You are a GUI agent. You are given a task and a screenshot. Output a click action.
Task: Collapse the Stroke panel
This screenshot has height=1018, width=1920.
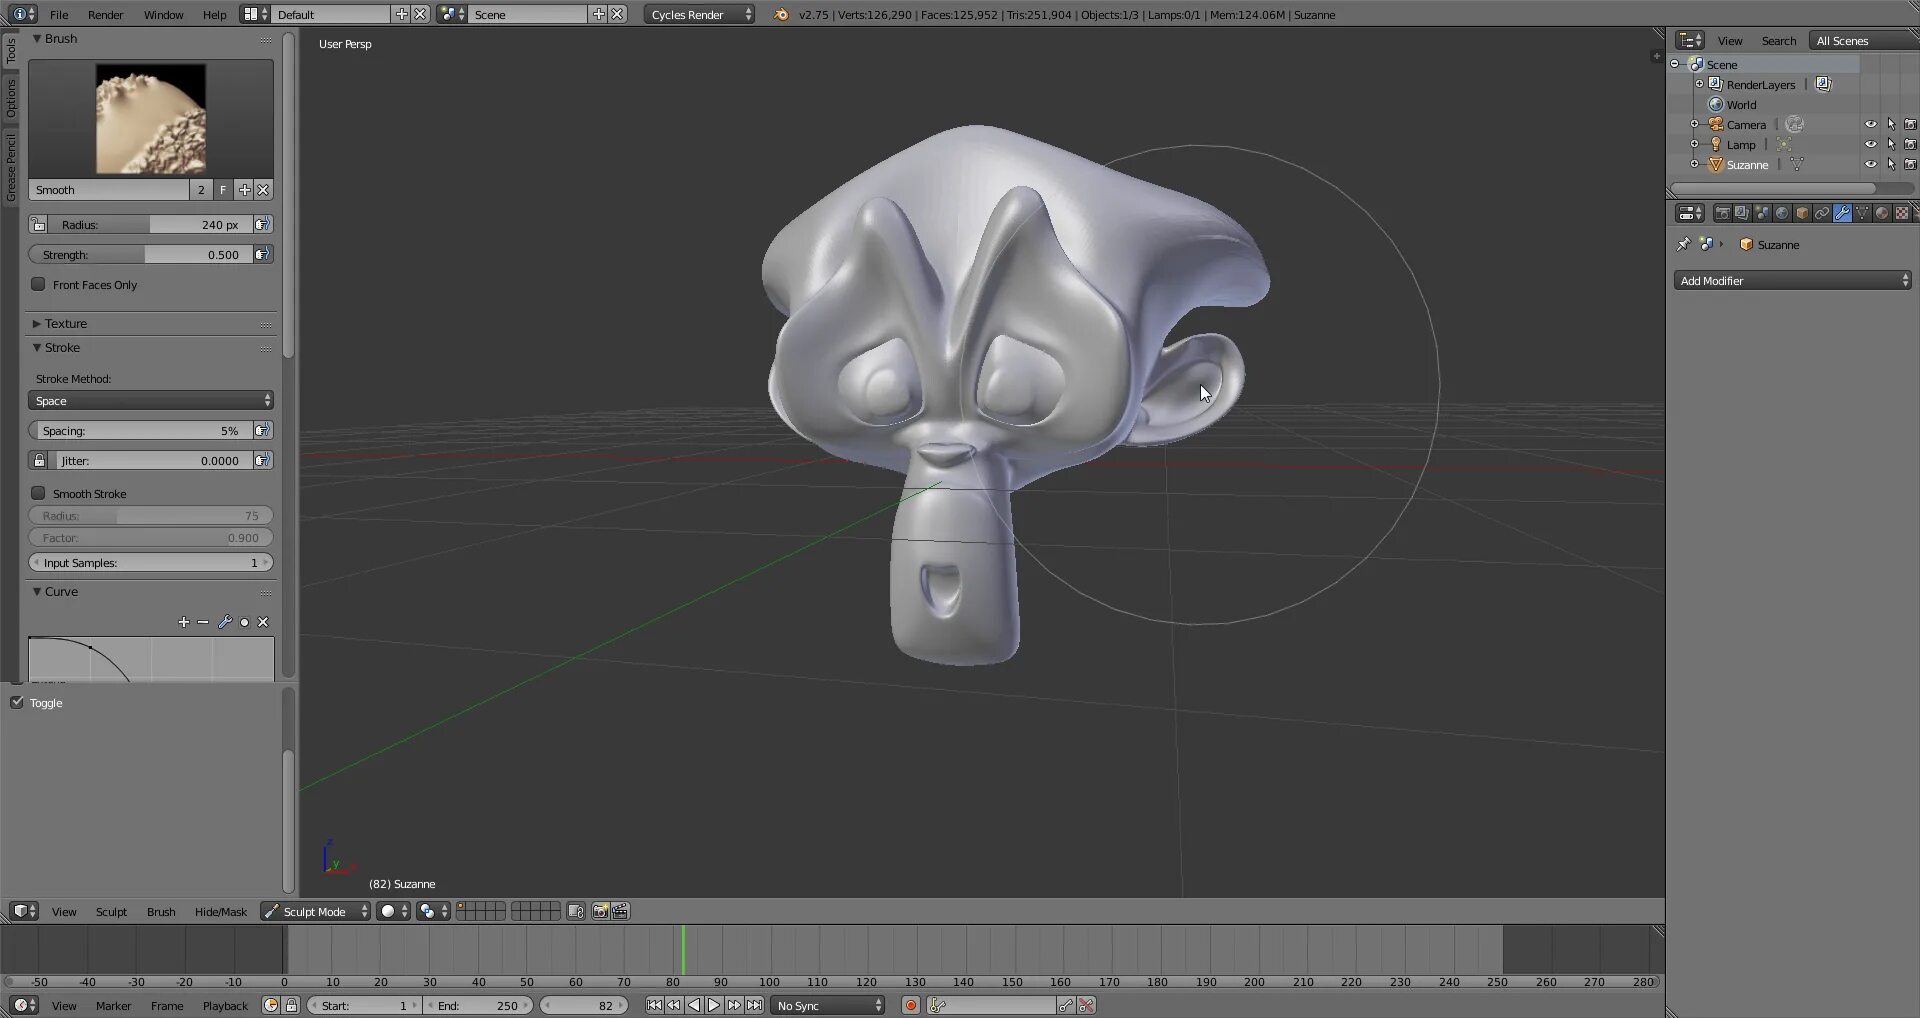37,347
